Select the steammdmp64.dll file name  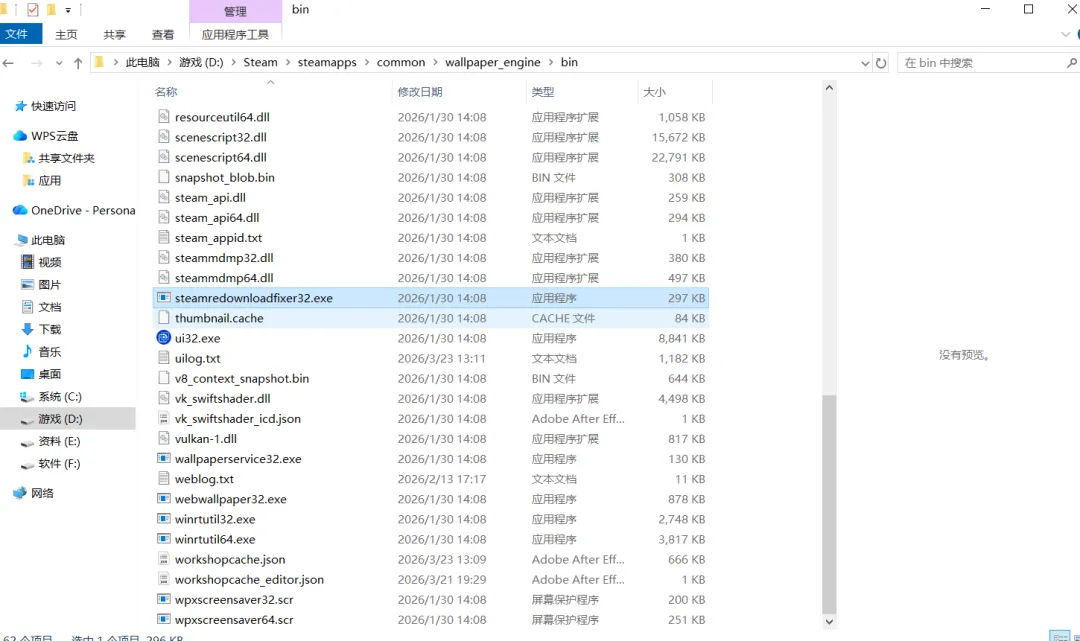[224, 278]
